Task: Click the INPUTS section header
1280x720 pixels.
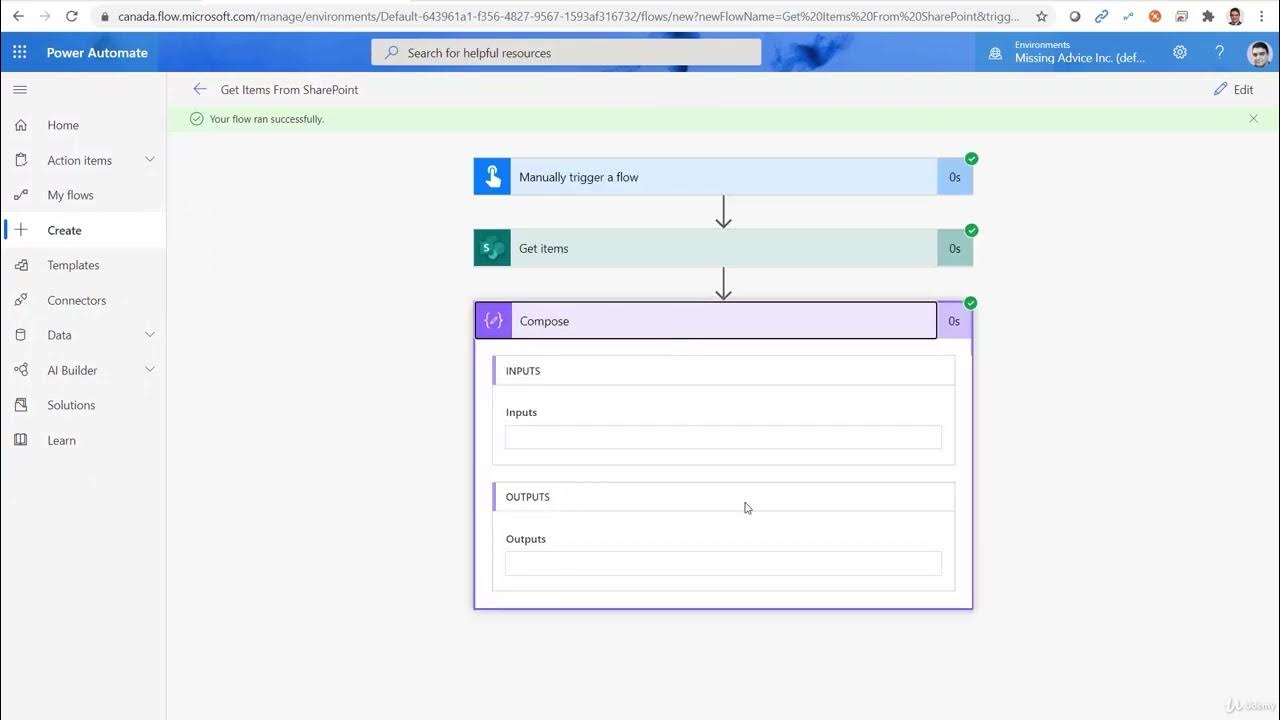Action: coord(723,371)
